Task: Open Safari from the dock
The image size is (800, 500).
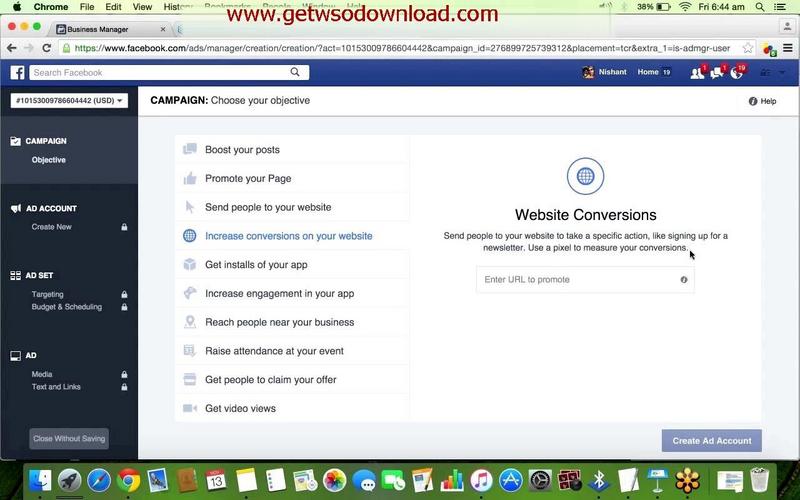Action: click(99, 481)
